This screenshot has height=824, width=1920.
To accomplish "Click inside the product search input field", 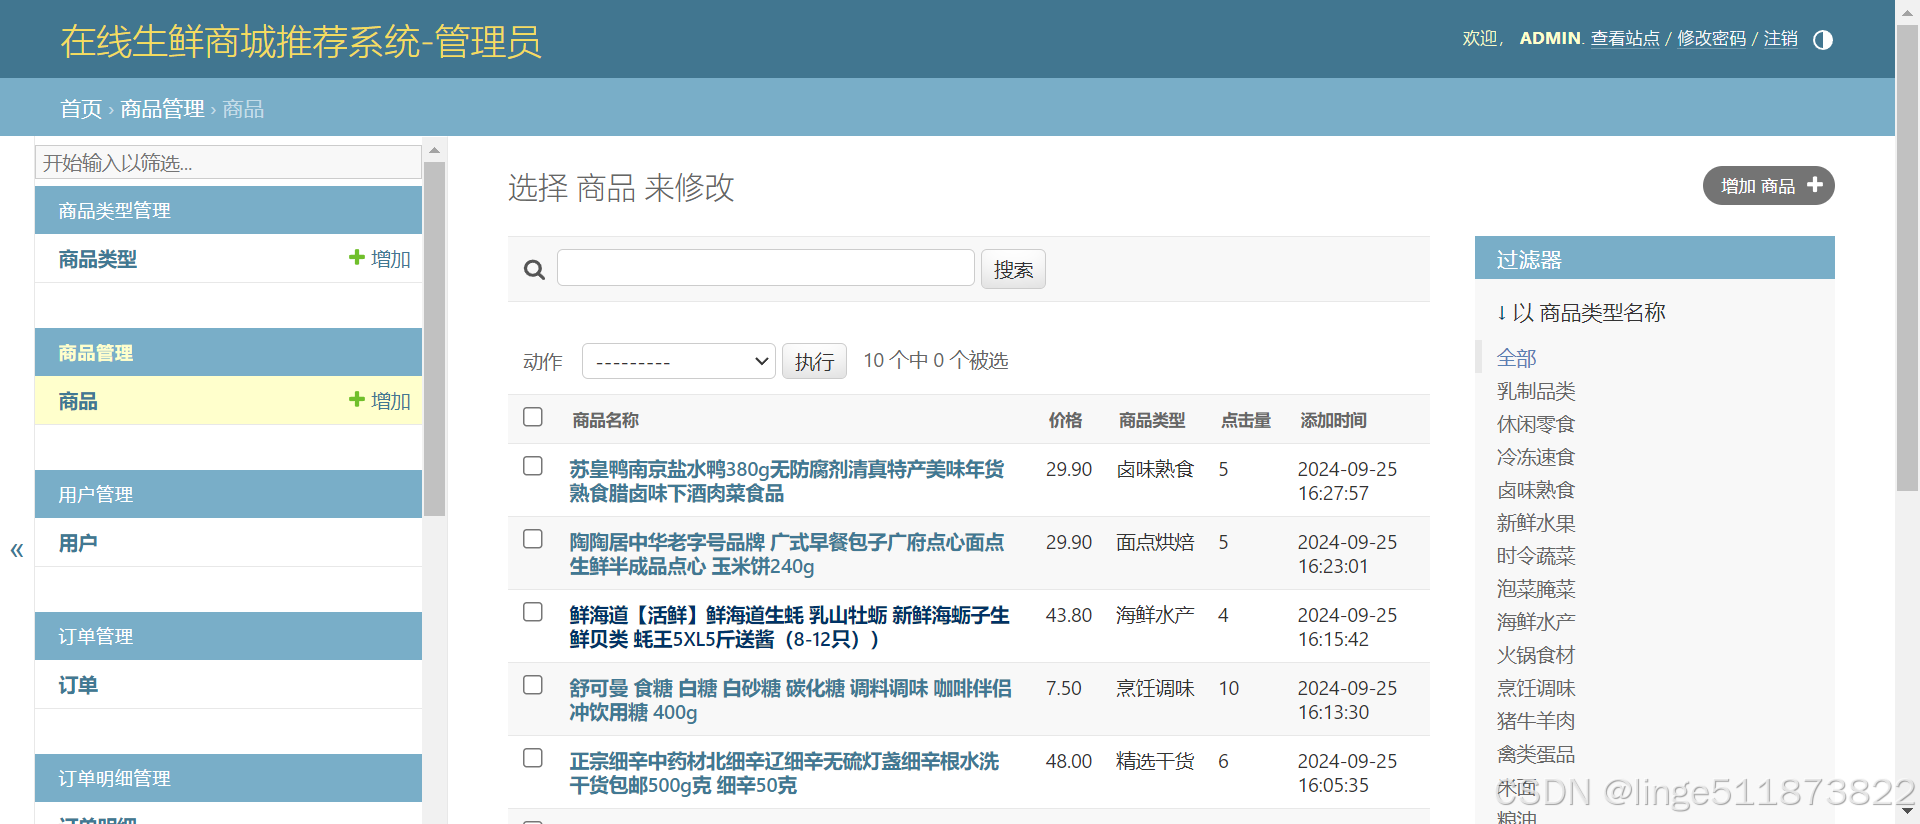I will (x=766, y=268).
